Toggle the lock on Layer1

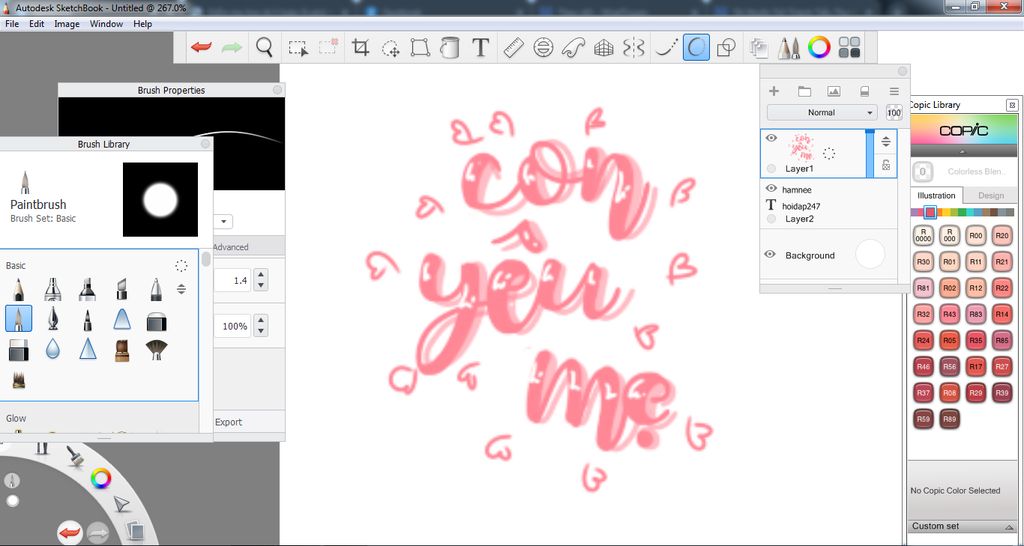[886, 165]
